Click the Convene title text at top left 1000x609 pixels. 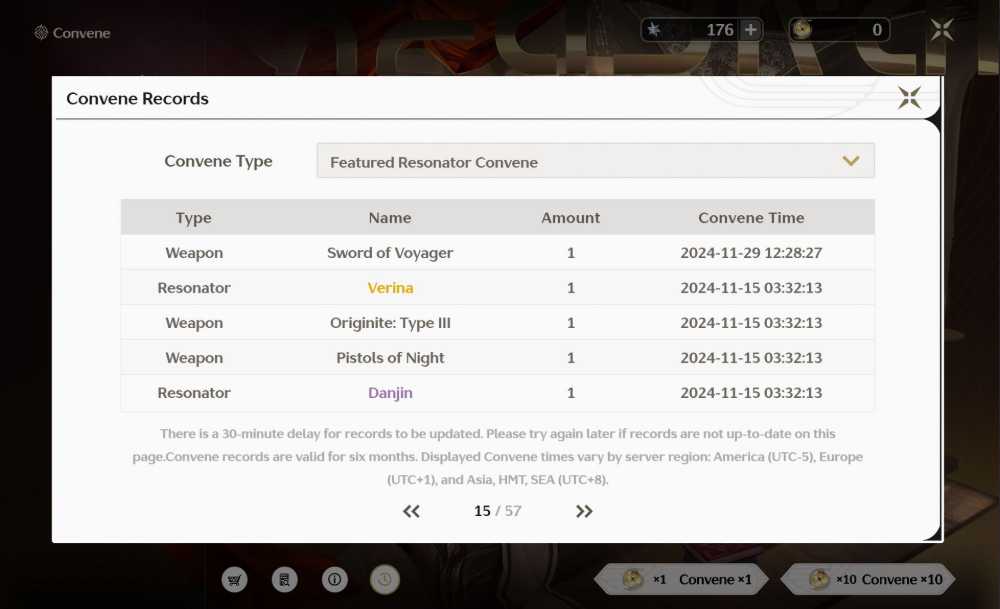[82, 33]
